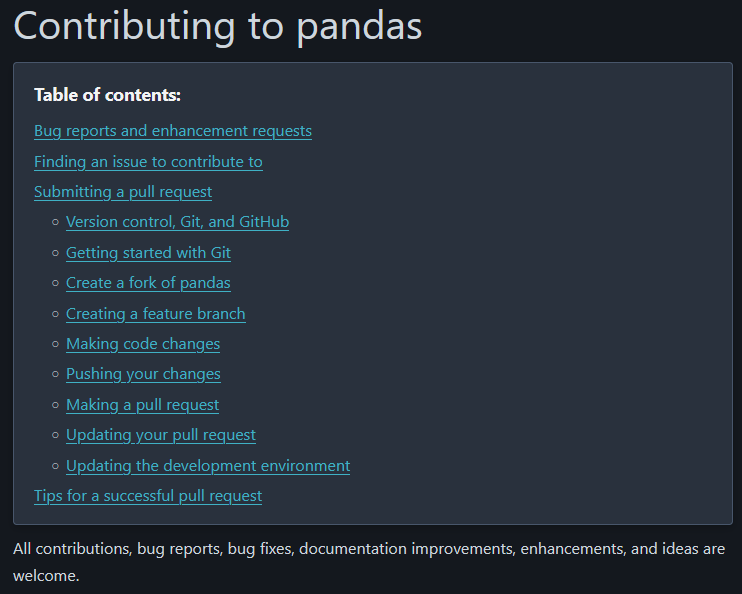Image resolution: width=742 pixels, height=594 pixels.
Task: Click the All contributions welcome paragraph
Action: [369, 562]
